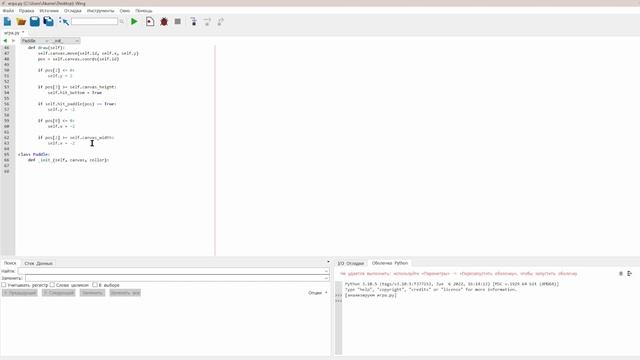Click the 'self.hit_bottom = True' code line
The width and height of the screenshot is (640, 360).
75,93
